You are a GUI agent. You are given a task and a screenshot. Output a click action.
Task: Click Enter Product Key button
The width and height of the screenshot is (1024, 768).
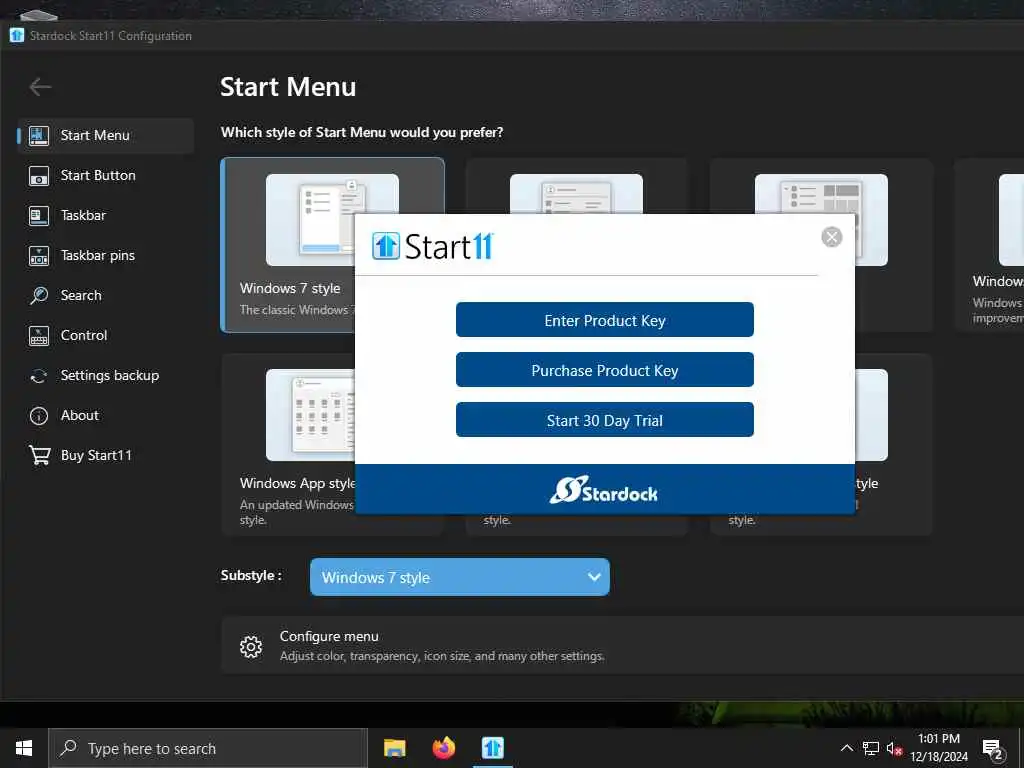pyautogui.click(x=605, y=320)
